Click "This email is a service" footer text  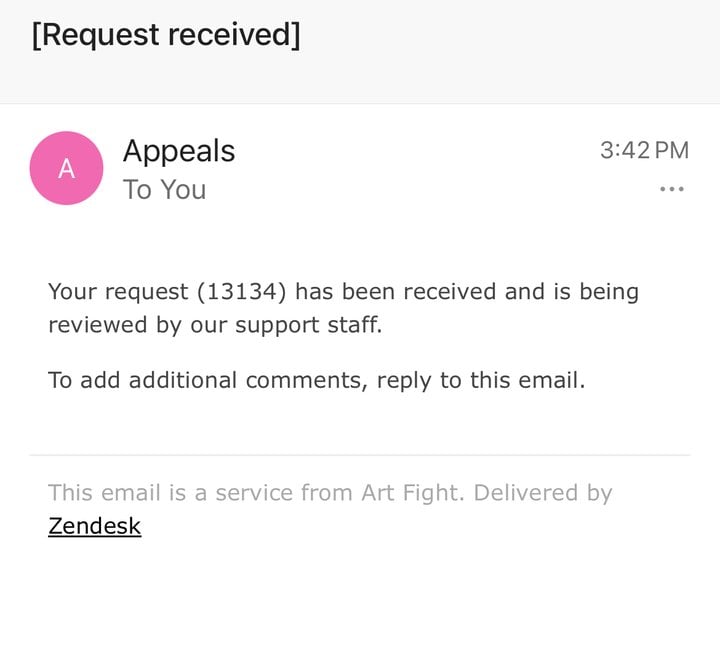(x=160, y=493)
